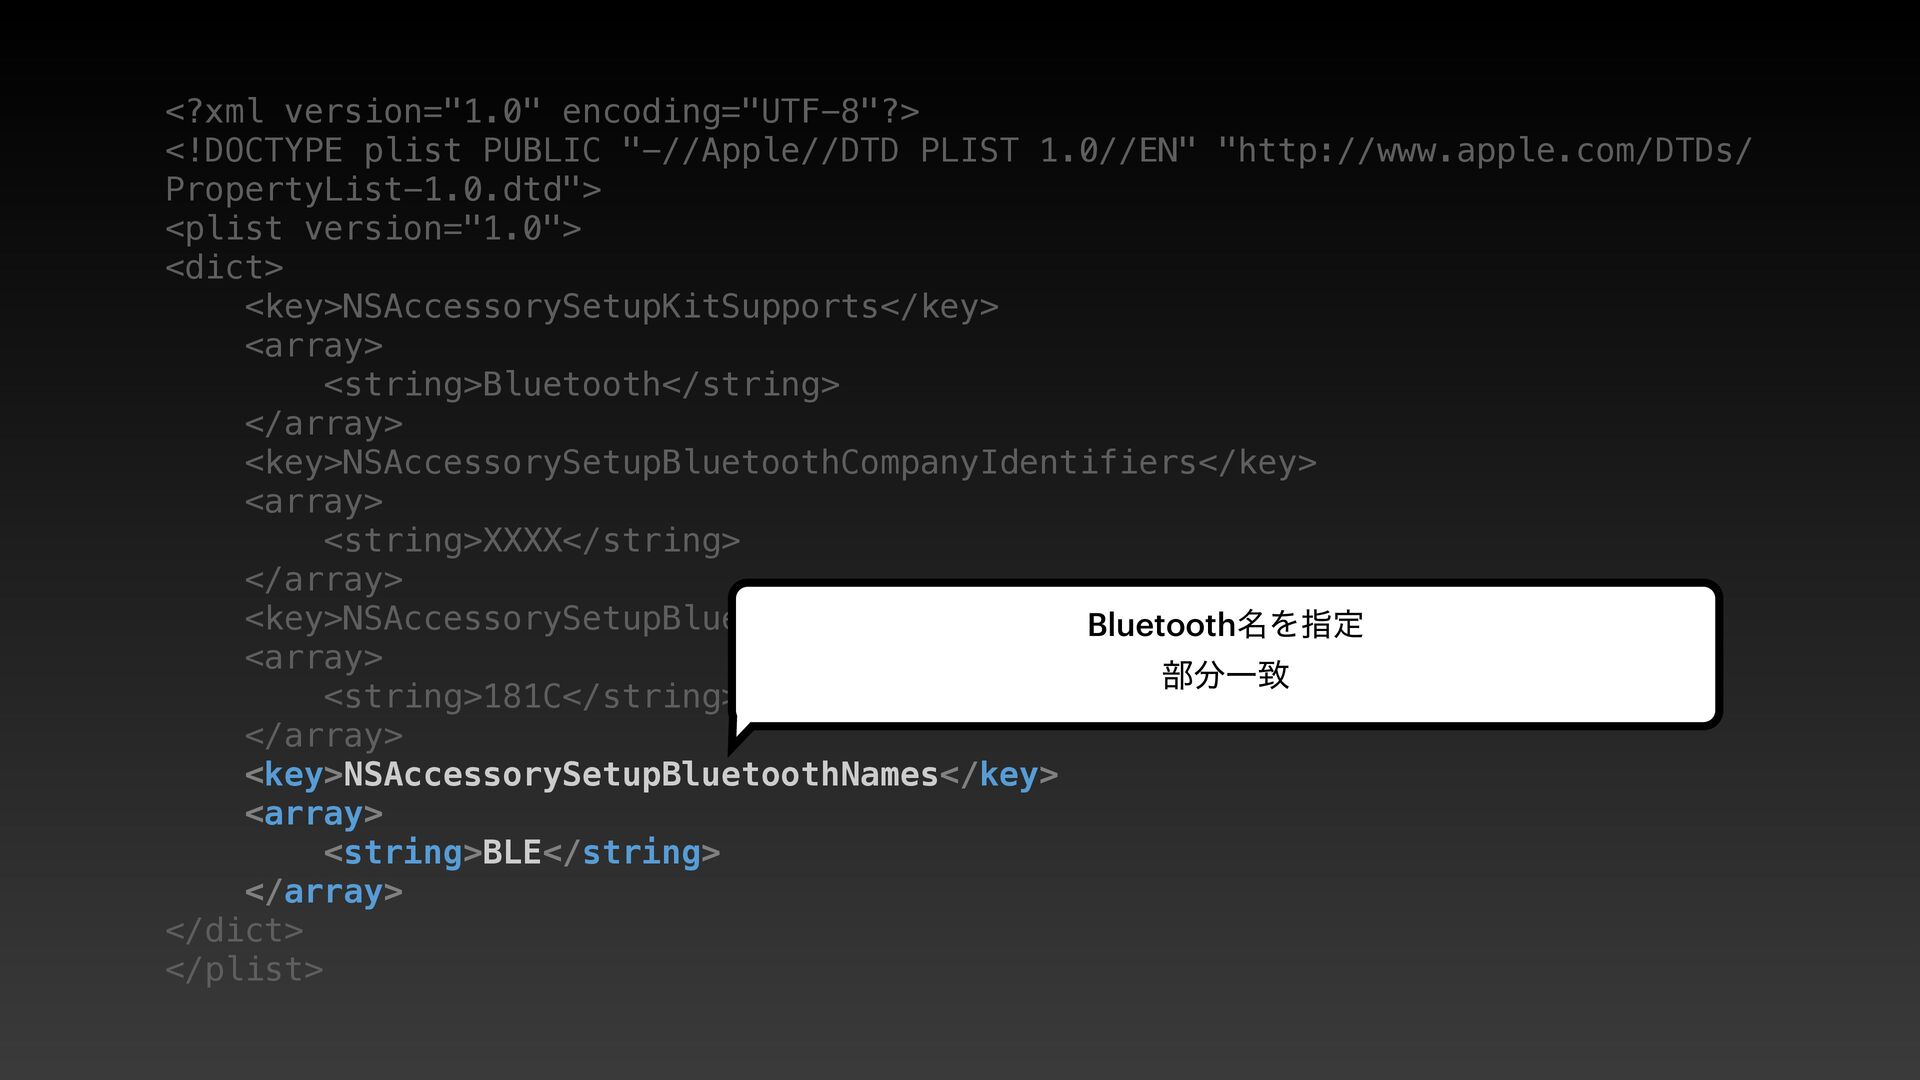
Task: Select the NSAccessorySetupKitSupports key line
Action: pyautogui.click(x=621, y=306)
